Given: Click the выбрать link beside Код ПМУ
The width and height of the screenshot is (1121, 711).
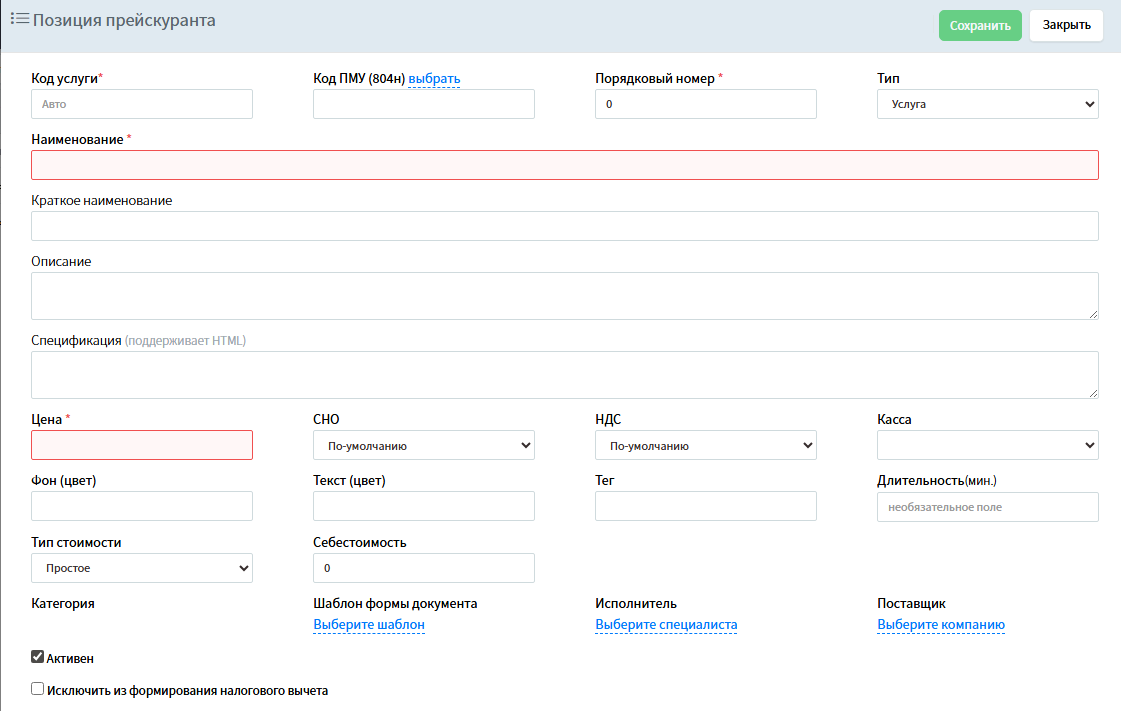Looking at the screenshot, I should [x=434, y=79].
